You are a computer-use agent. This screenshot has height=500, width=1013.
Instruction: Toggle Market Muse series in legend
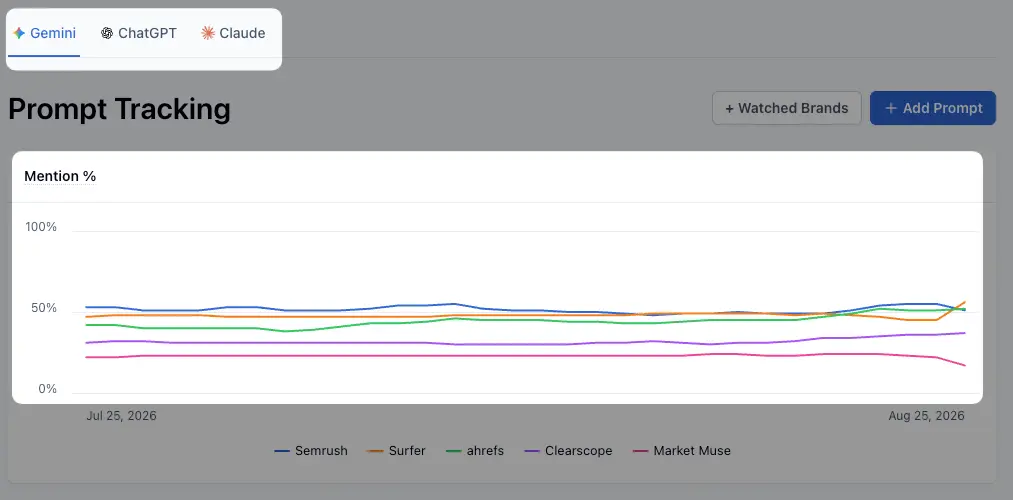point(682,451)
